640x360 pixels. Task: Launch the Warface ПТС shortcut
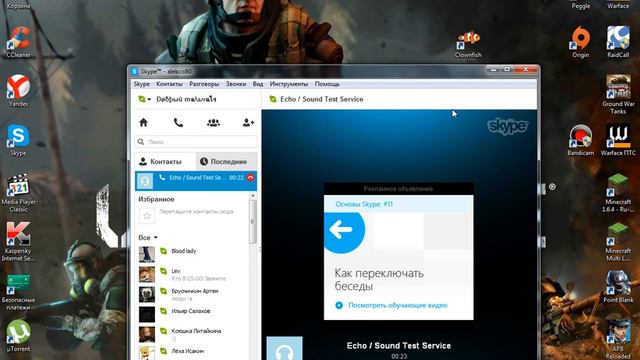[x=618, y=140]
